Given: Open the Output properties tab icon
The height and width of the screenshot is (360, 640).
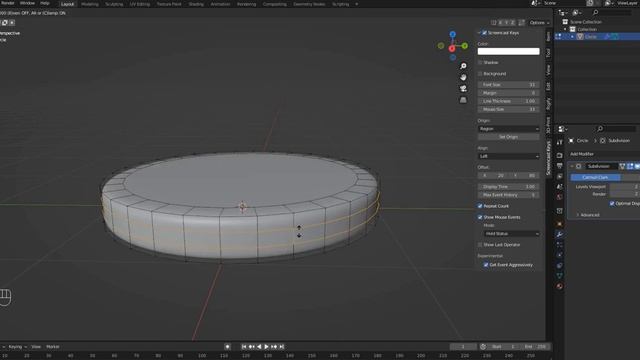Looking at the screenshot, I should click(x=560, y=166).
